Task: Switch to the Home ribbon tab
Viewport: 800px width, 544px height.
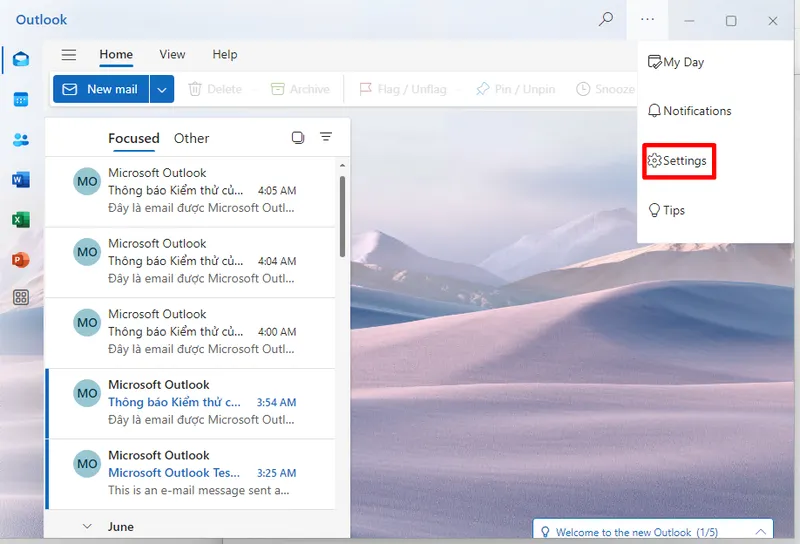Action: [x=116, y=55]
